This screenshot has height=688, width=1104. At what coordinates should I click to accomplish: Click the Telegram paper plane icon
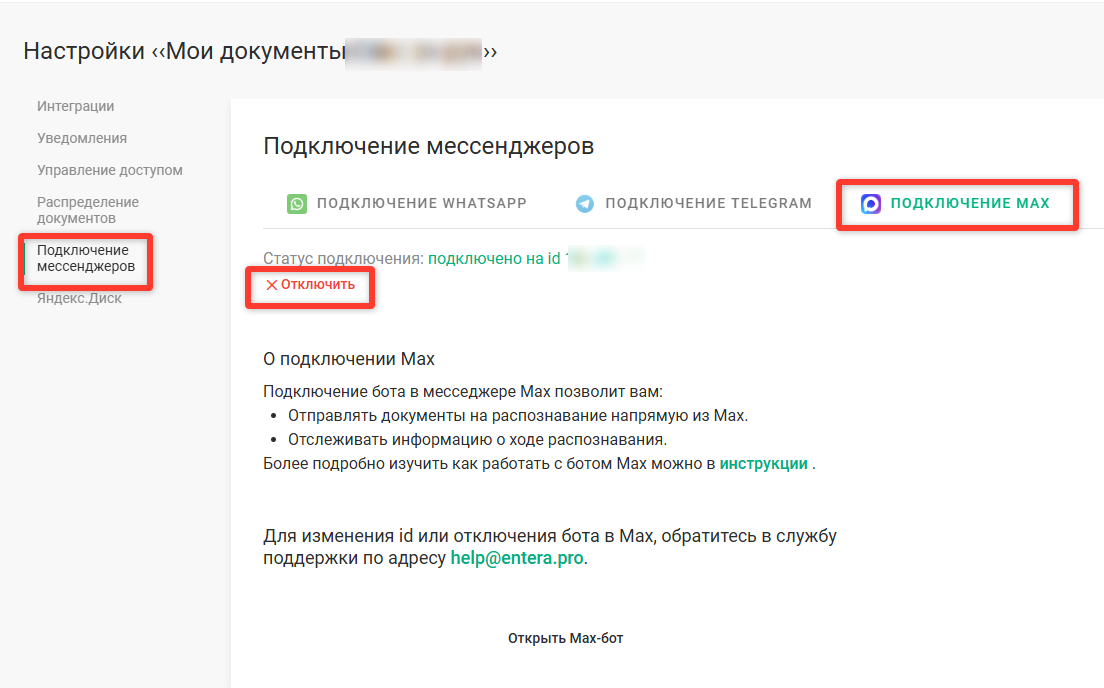(x=584, y=204)
